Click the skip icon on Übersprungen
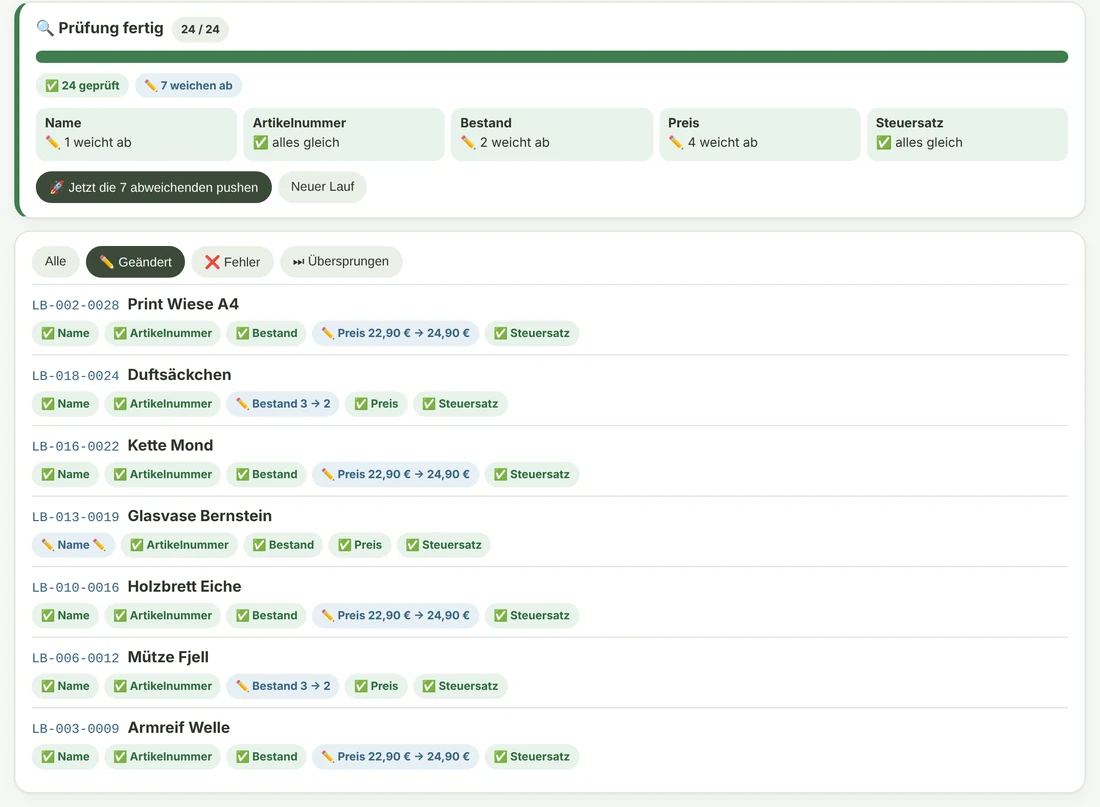Viewport: 1100px width, 807px height. click(x=299, y=262)
